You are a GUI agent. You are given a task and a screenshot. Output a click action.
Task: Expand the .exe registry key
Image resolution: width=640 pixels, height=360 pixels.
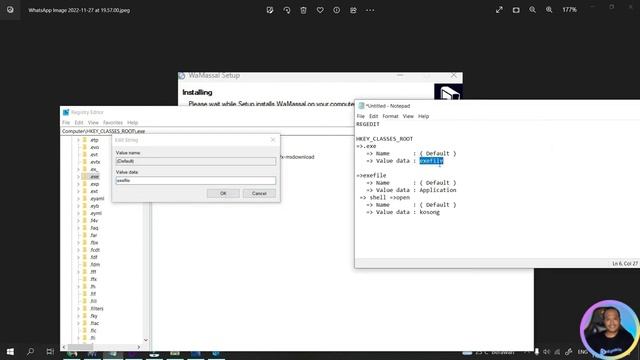(x=78, y=177)
